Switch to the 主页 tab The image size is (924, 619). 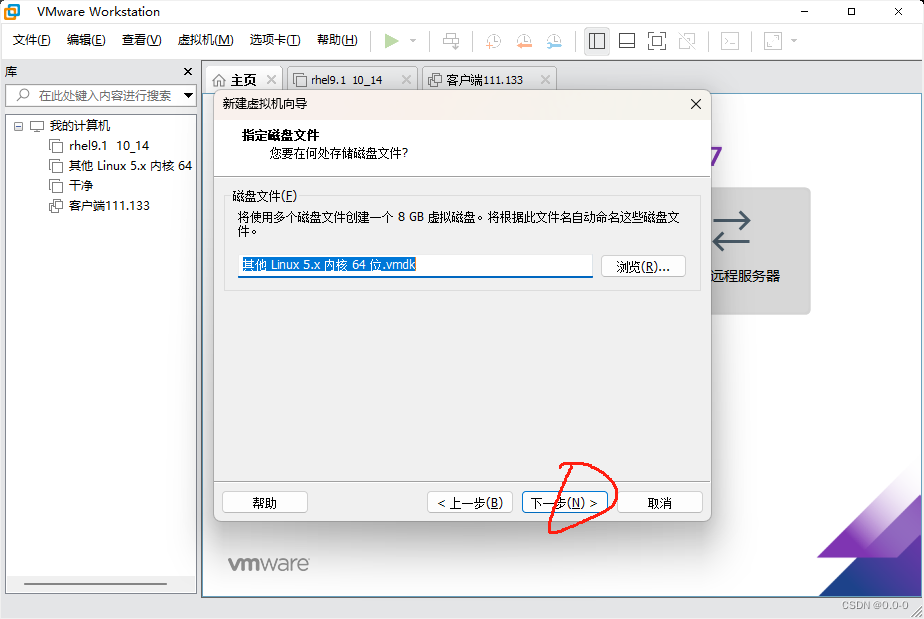pos(243,80)
